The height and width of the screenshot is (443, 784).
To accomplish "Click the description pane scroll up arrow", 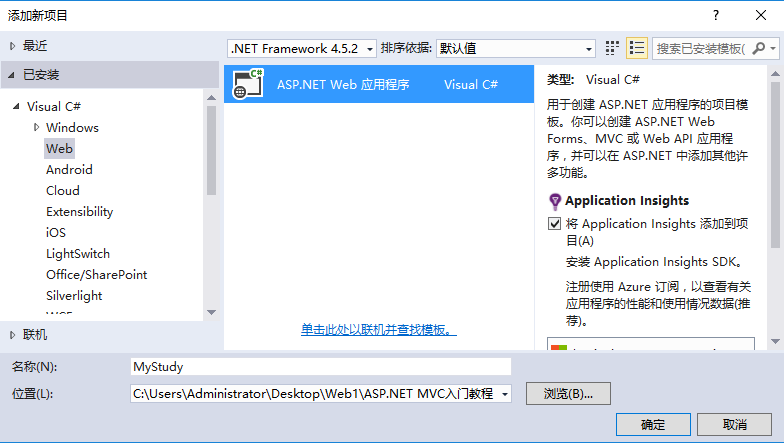I will click(x=776, y=74).
